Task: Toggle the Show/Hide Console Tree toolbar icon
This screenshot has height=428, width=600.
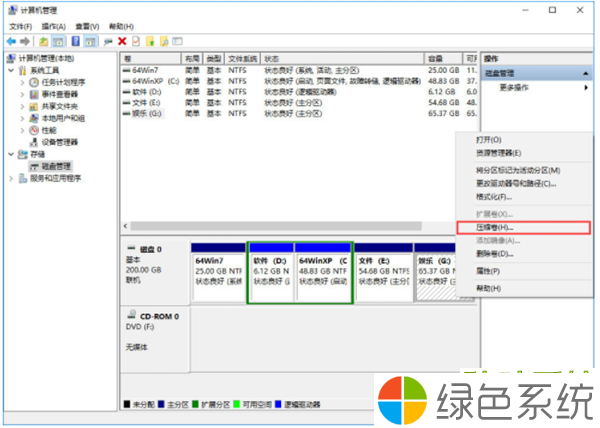Action: pos(58,41)
